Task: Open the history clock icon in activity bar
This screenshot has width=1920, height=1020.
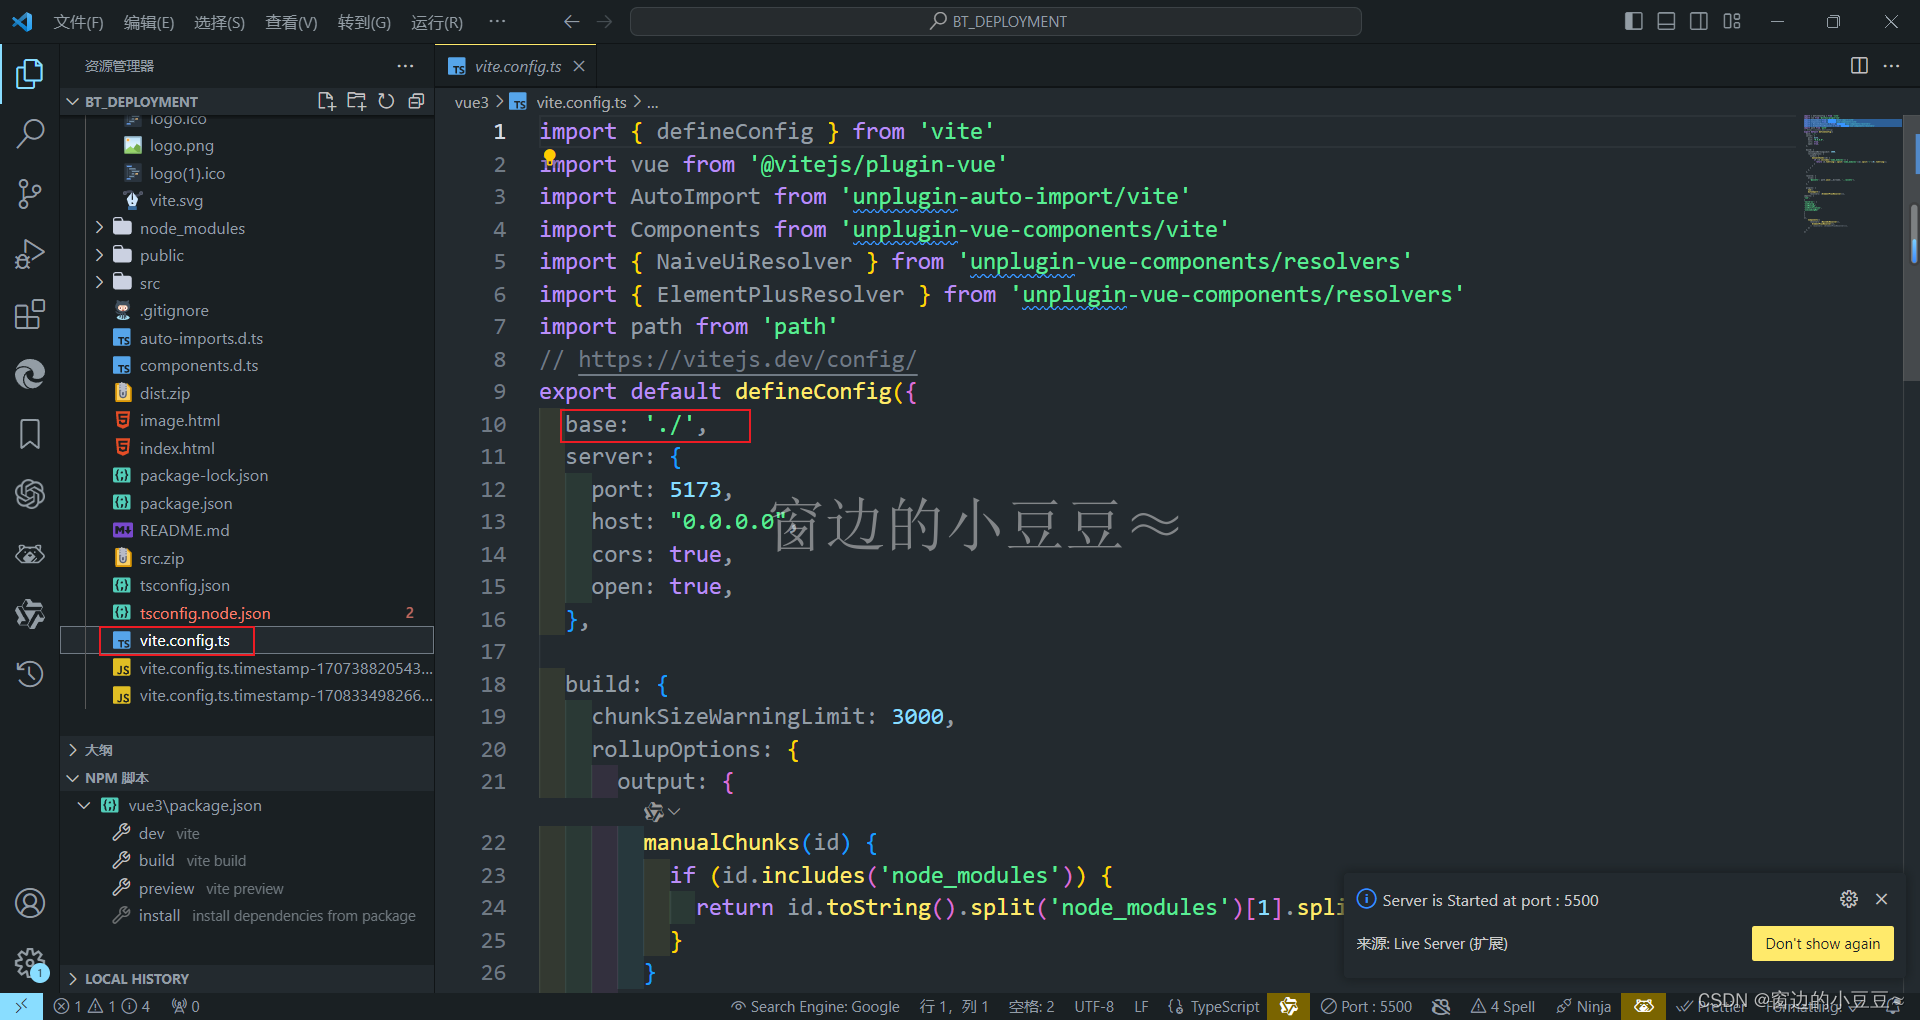Action: (x=30, y=674)
